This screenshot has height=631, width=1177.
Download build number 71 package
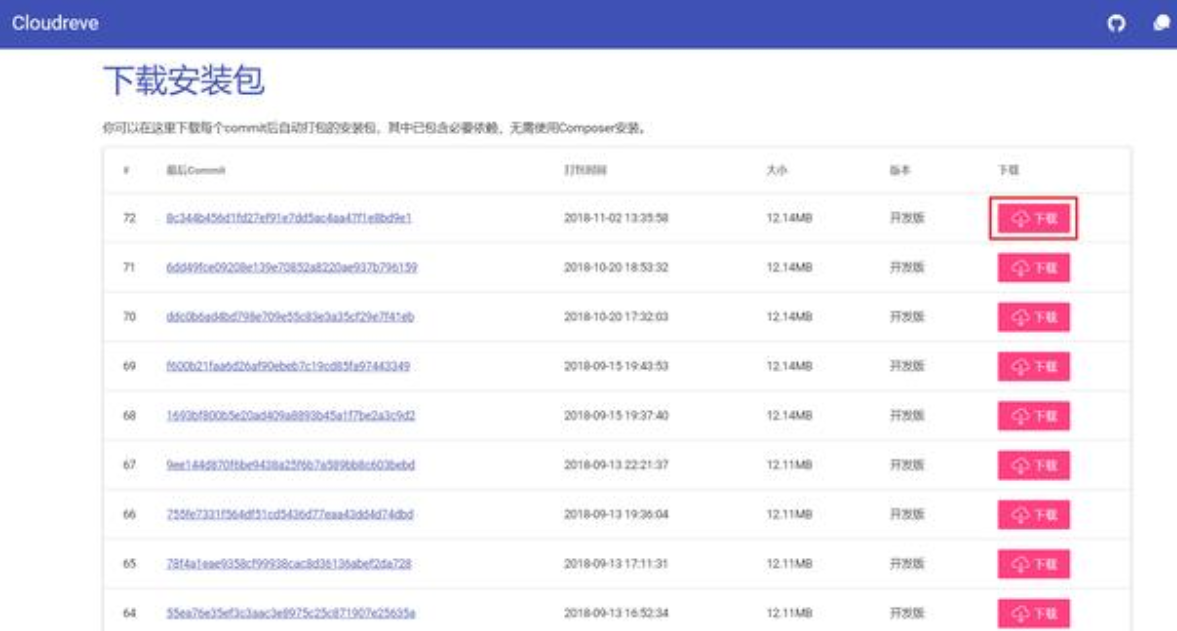[x=1033, y=268]
